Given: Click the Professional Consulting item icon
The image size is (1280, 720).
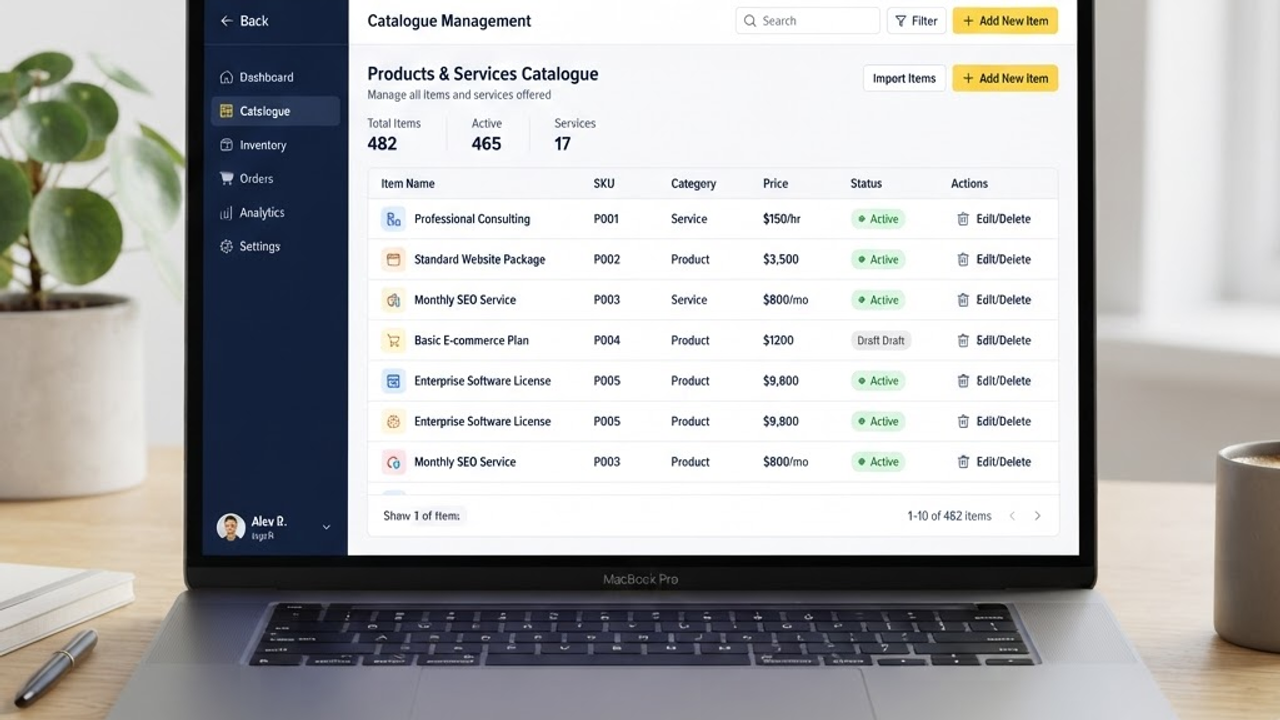Looking at the screenshot, I should (x=393, y=219).
